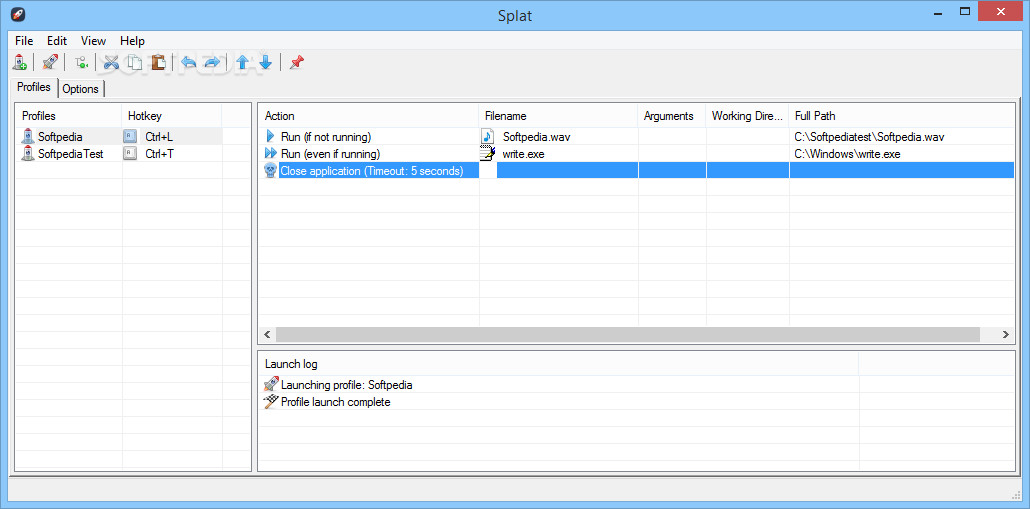1030x509 pixels.
Task: Click the write.exe file icon
Action: pos(487,154)
